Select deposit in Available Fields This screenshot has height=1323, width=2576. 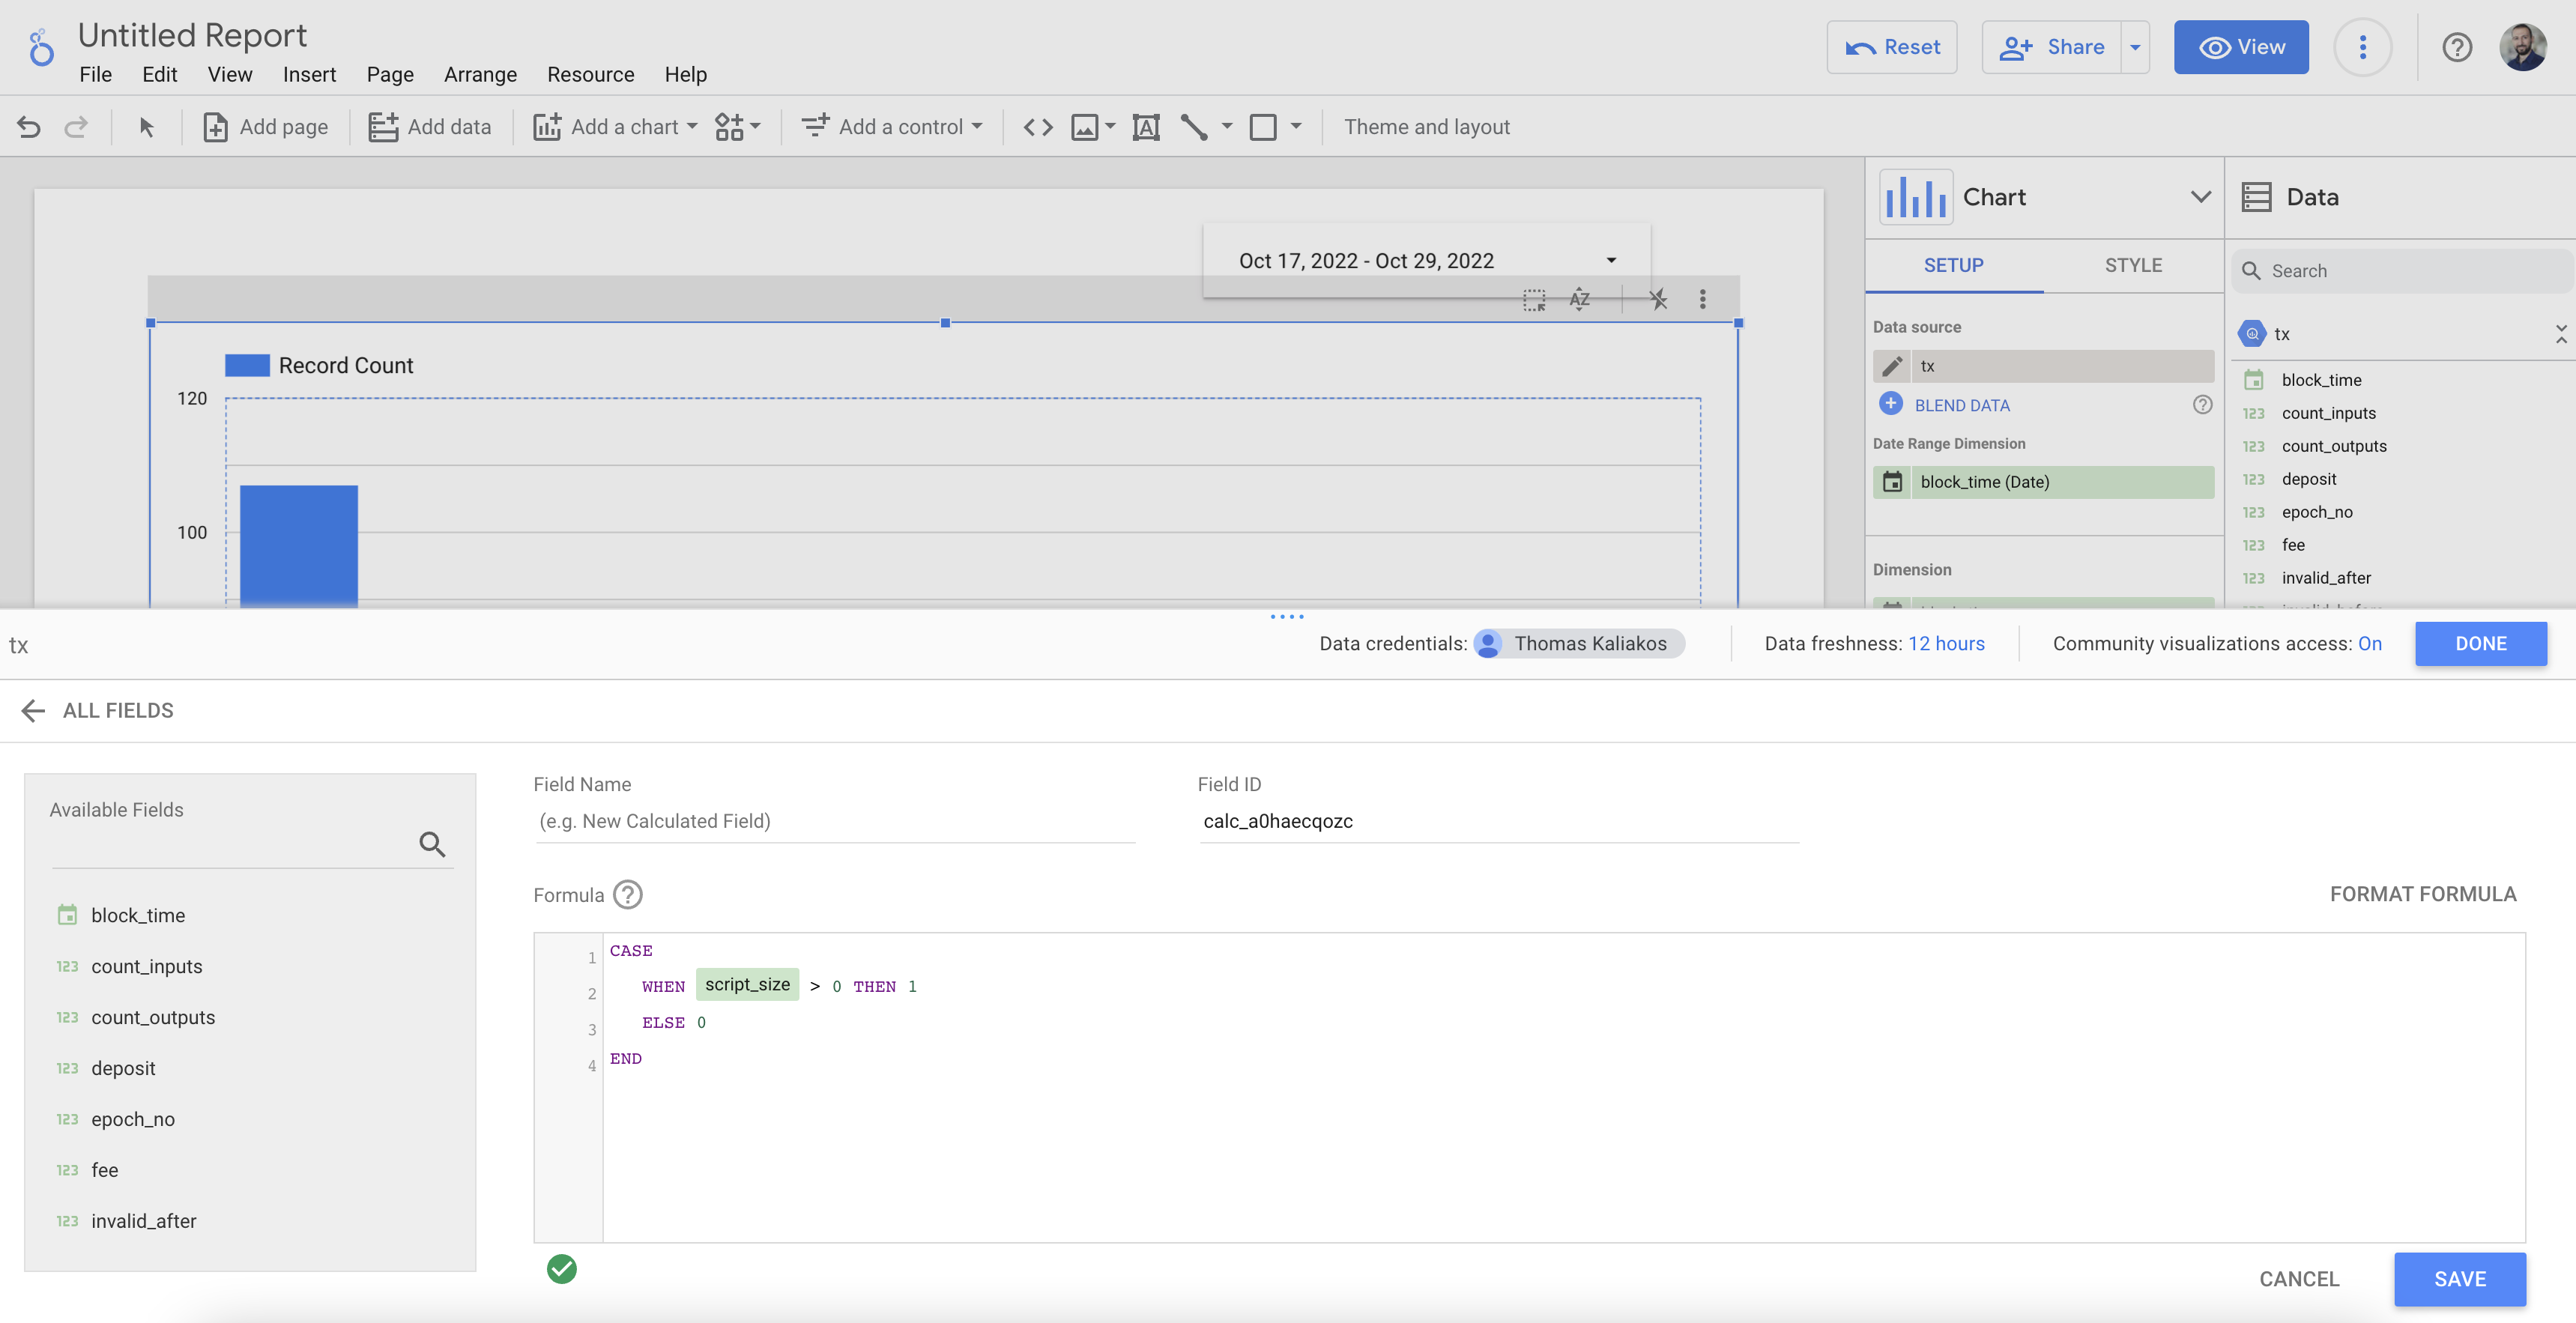tap(123, 1068)
